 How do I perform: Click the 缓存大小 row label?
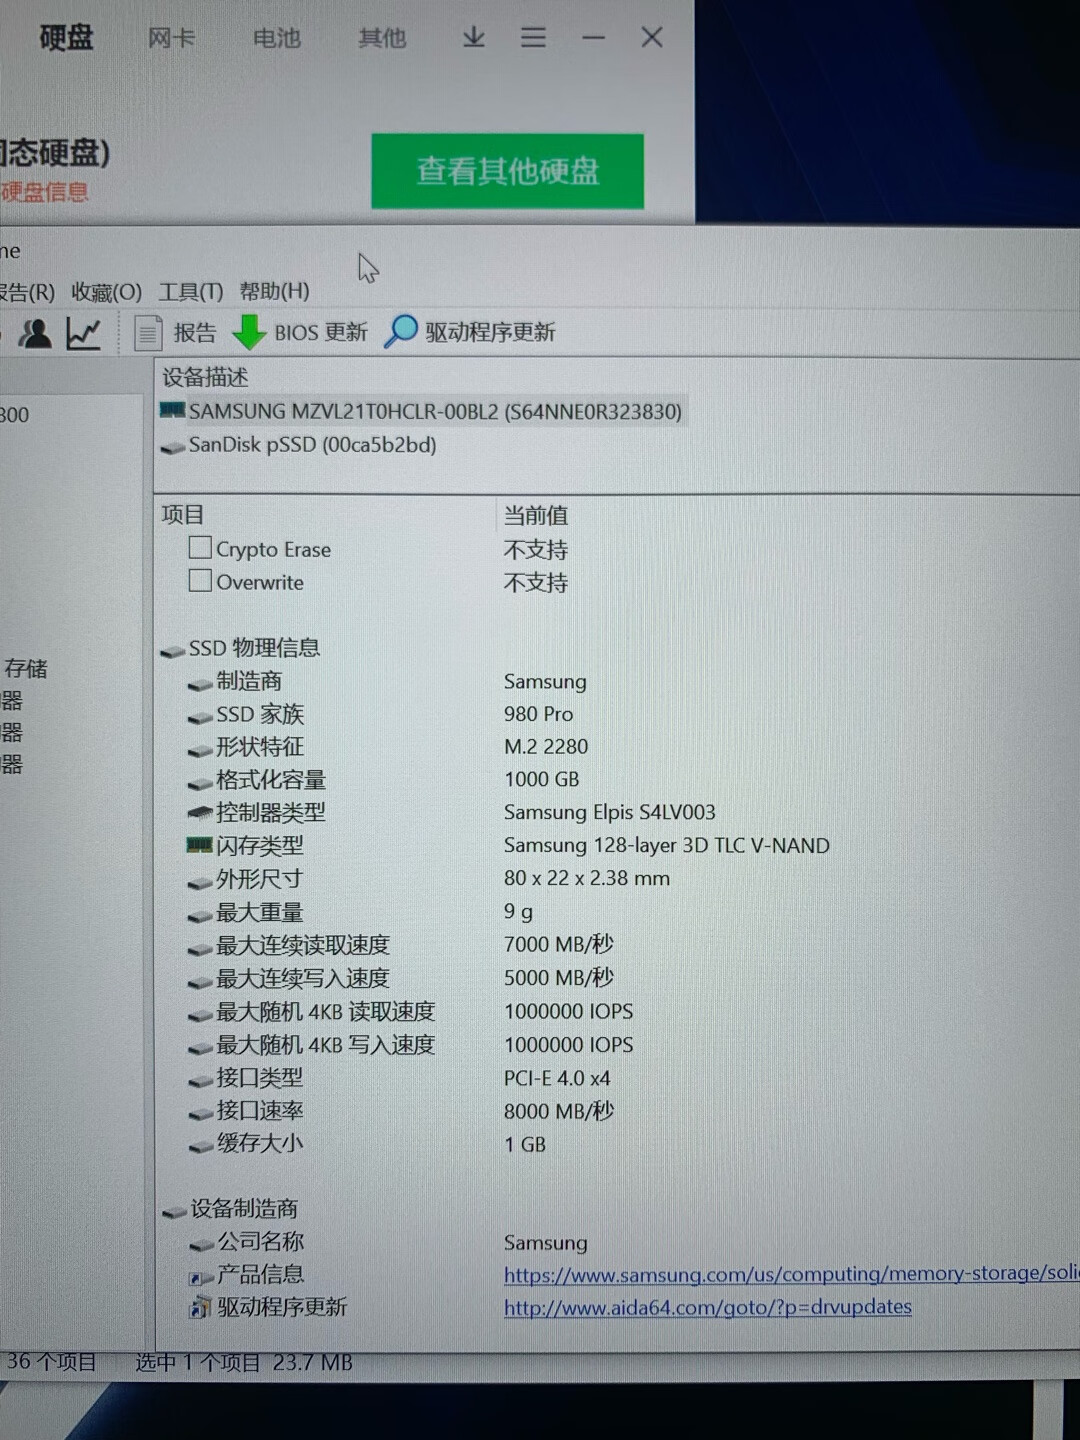[260, 1143]
